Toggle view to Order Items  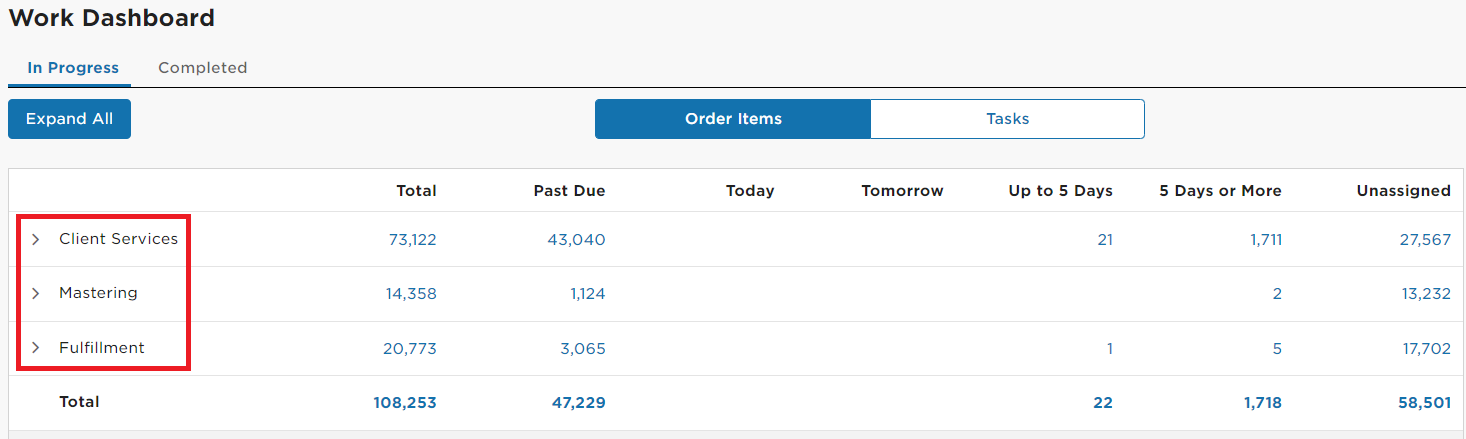(733, 119)
